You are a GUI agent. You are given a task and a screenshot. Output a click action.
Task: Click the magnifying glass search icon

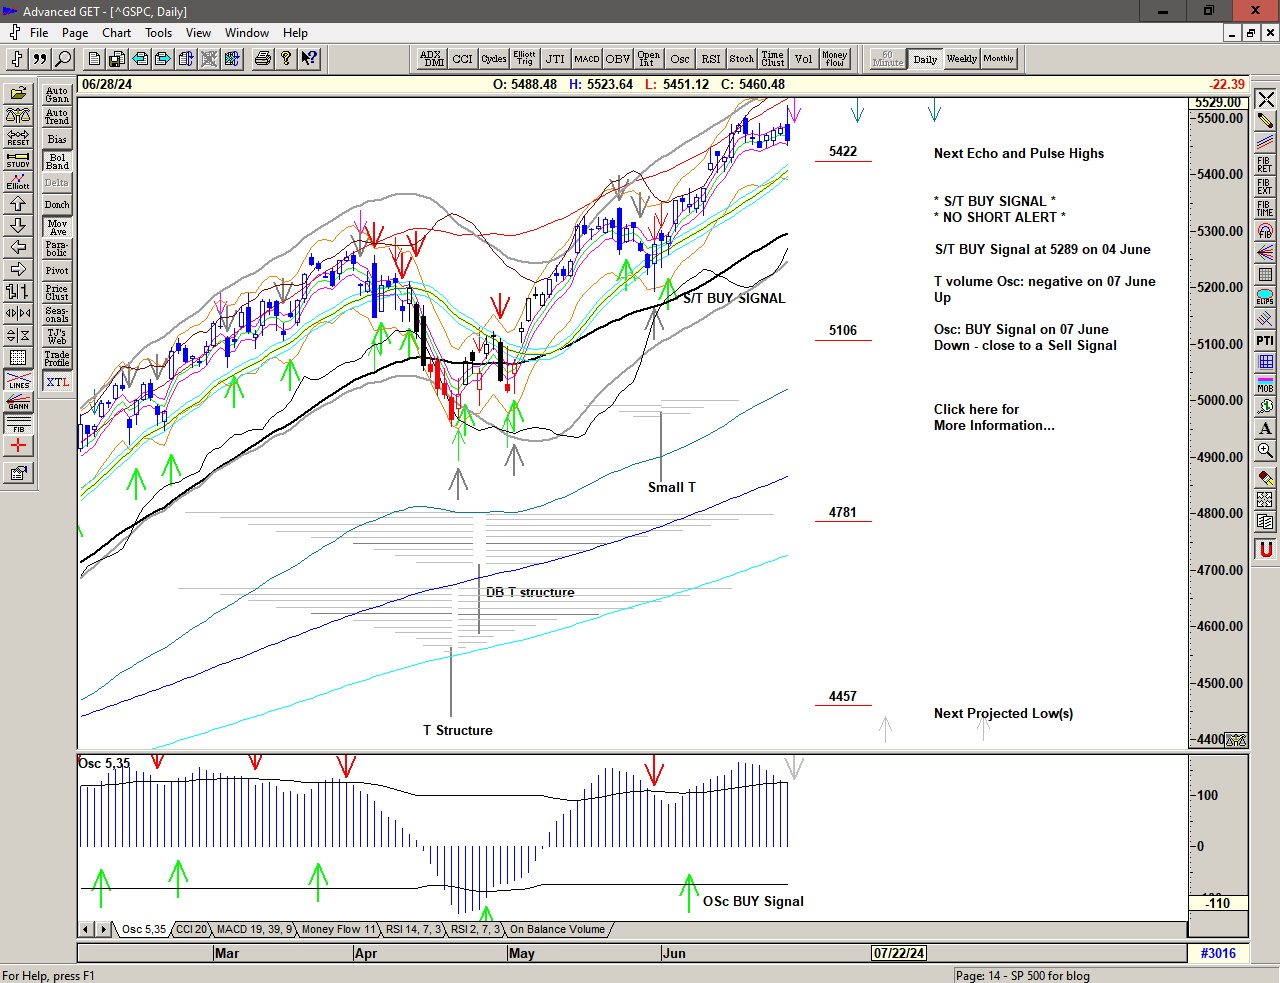[63, 59]
